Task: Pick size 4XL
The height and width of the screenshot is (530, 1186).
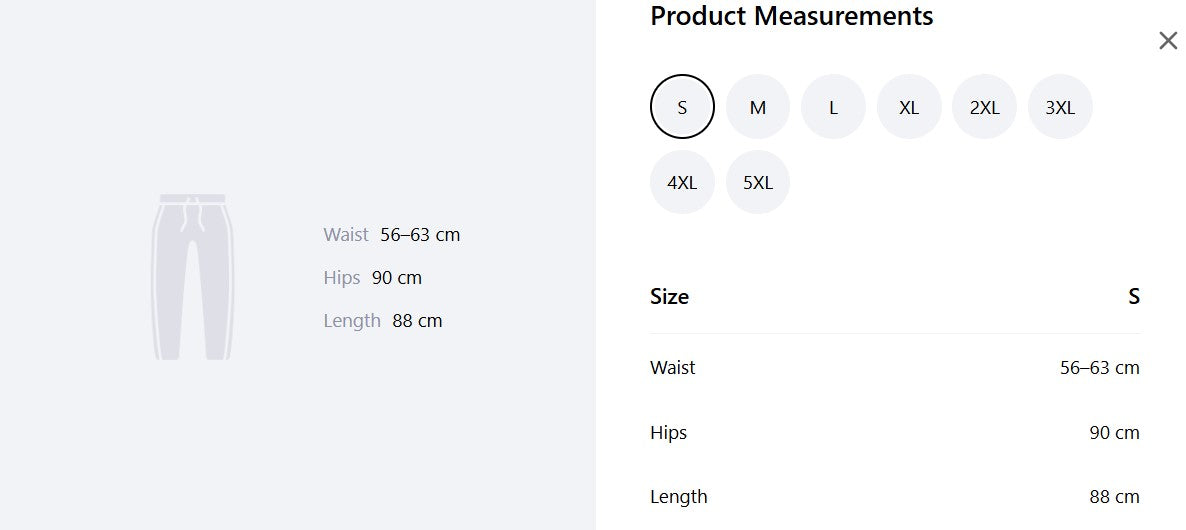Action: tap(682, 182)
